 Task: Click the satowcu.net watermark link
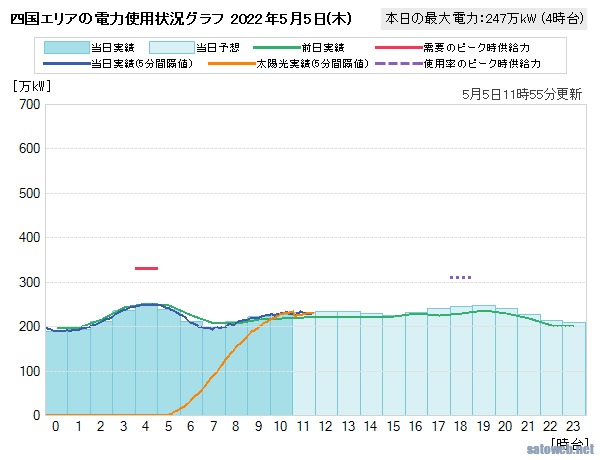562,450
